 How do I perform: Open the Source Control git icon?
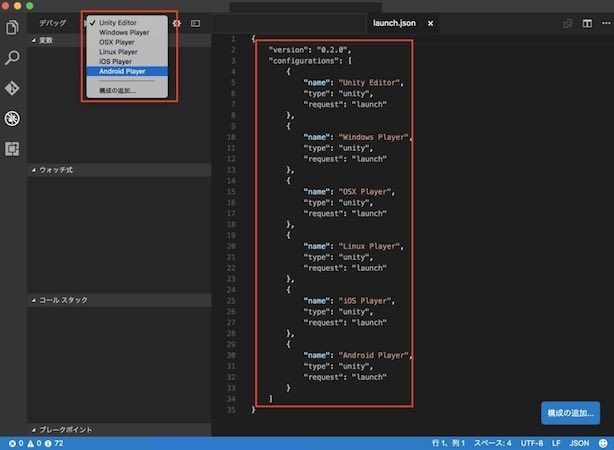pyautogui.click(x=12, y=88)
